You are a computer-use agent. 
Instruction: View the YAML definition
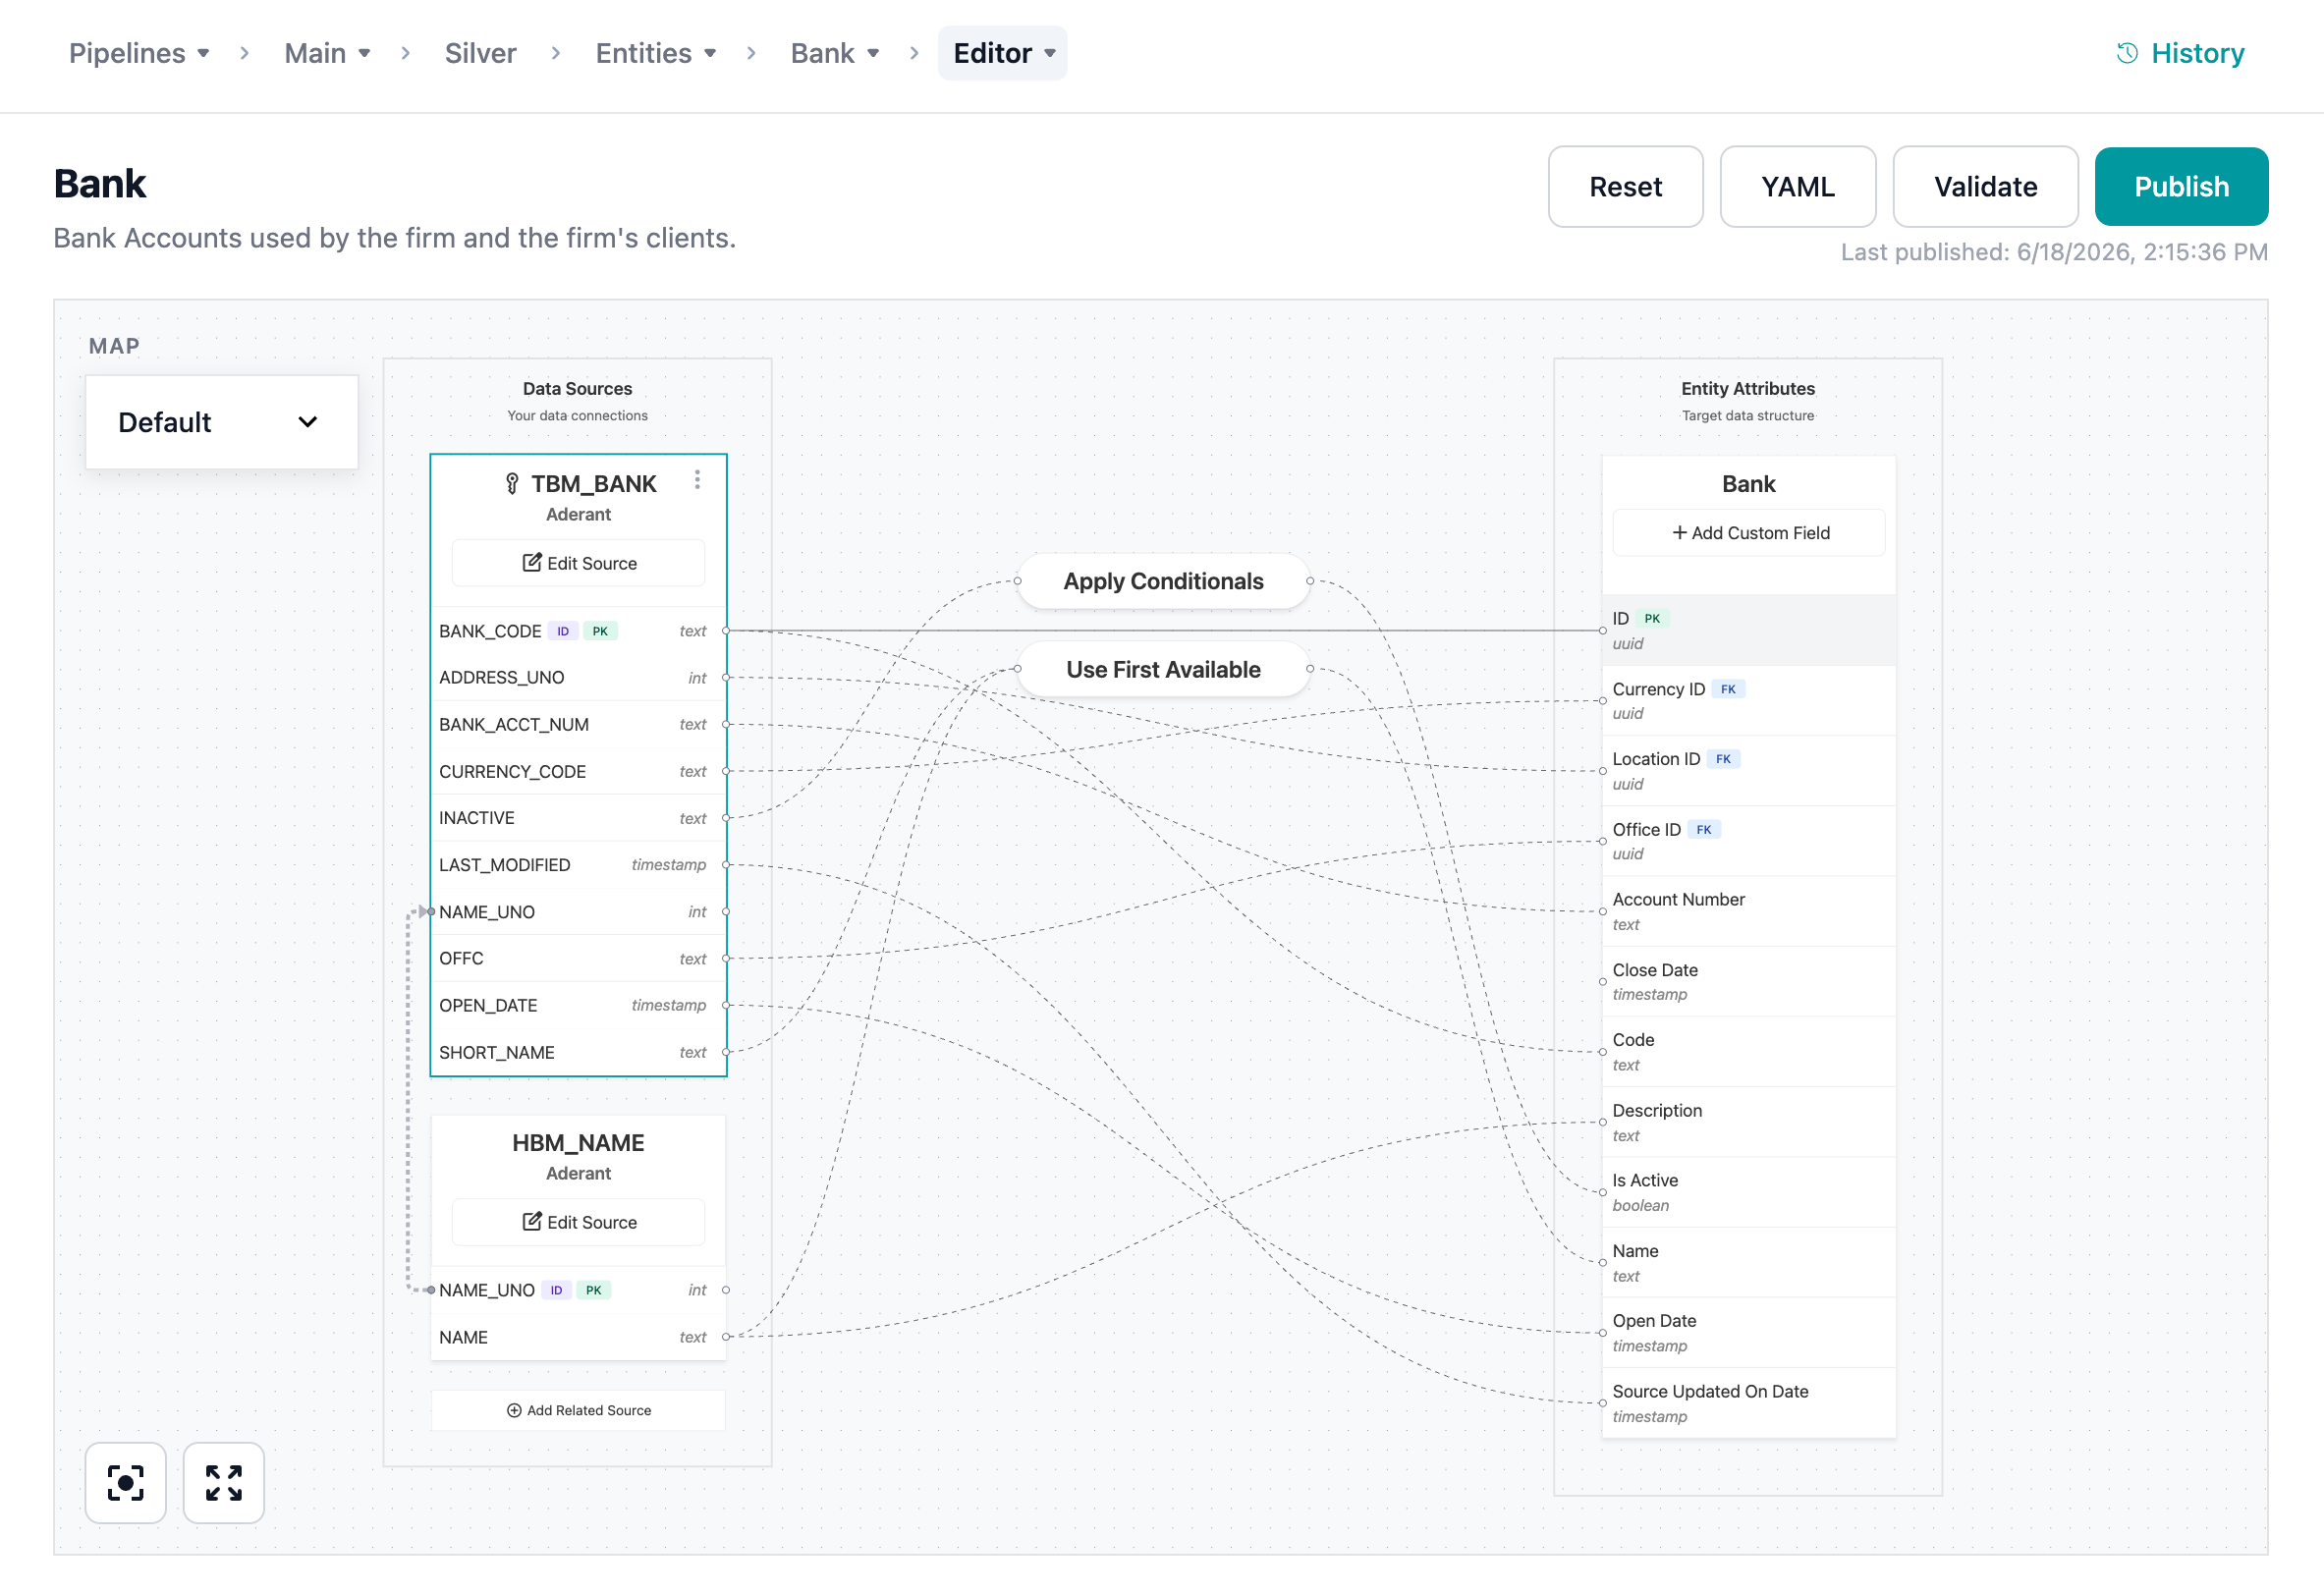1797,187
